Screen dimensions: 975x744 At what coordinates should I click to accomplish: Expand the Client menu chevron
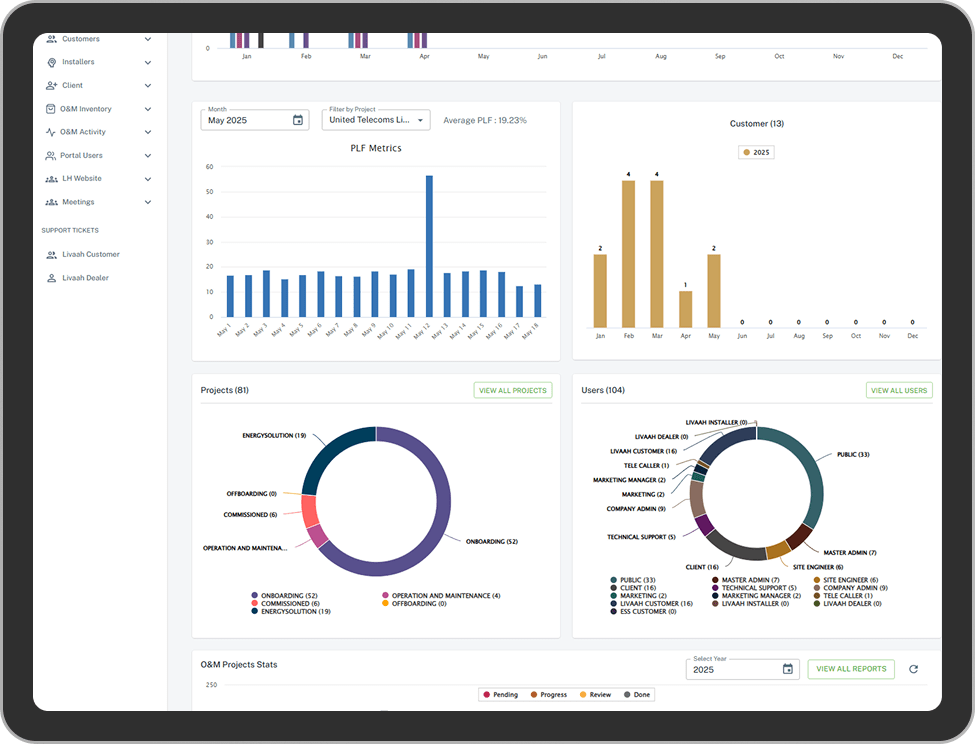click(x=148, y=86)
